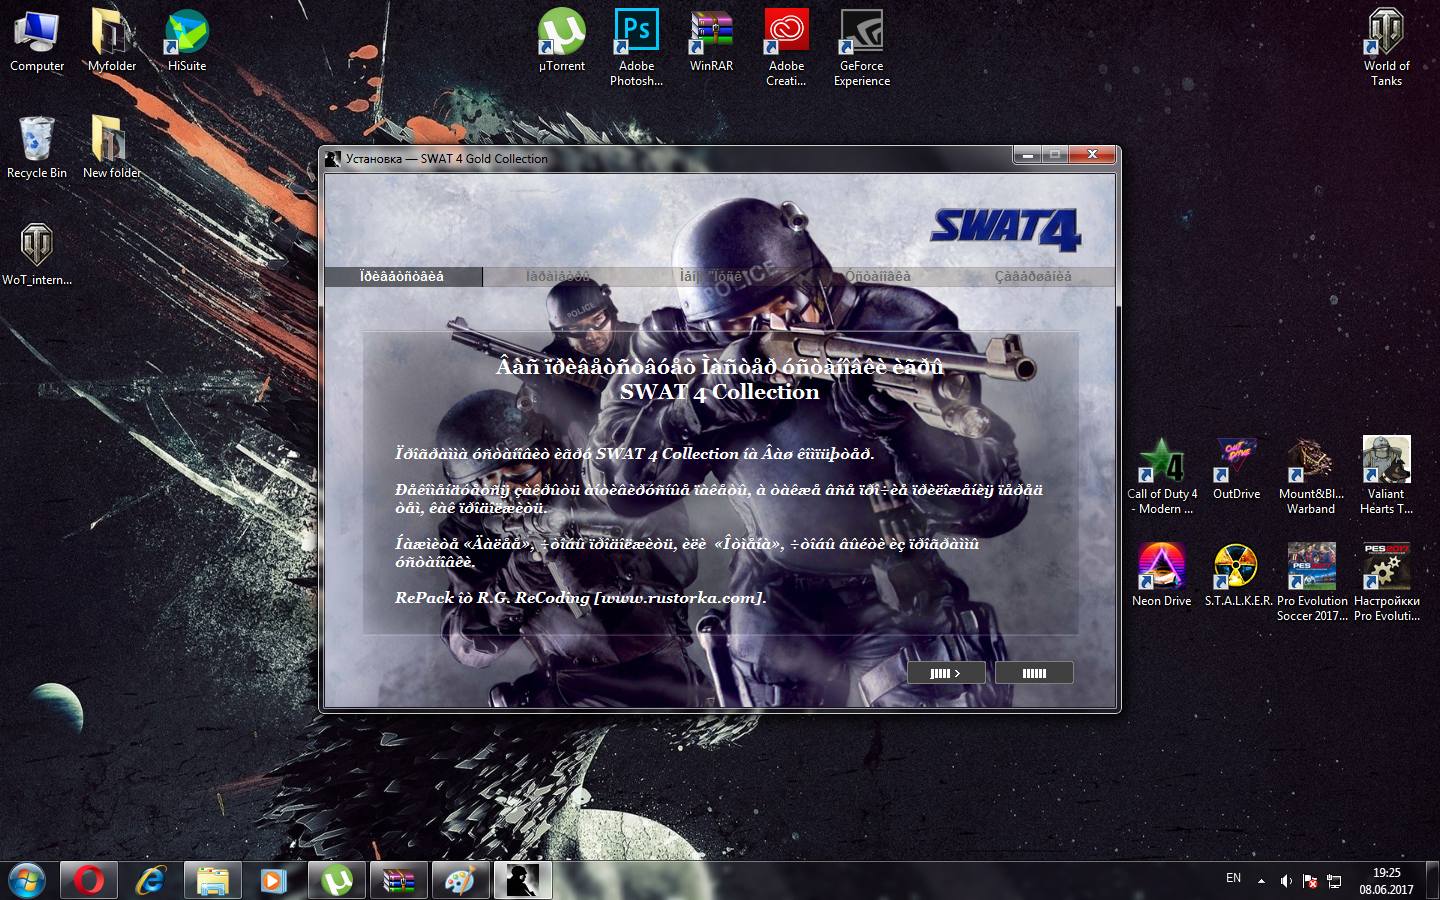Open the Call of Duty 4 shortcut
The height and width of the screenshot is (900, 1440).
[1161, 461]
